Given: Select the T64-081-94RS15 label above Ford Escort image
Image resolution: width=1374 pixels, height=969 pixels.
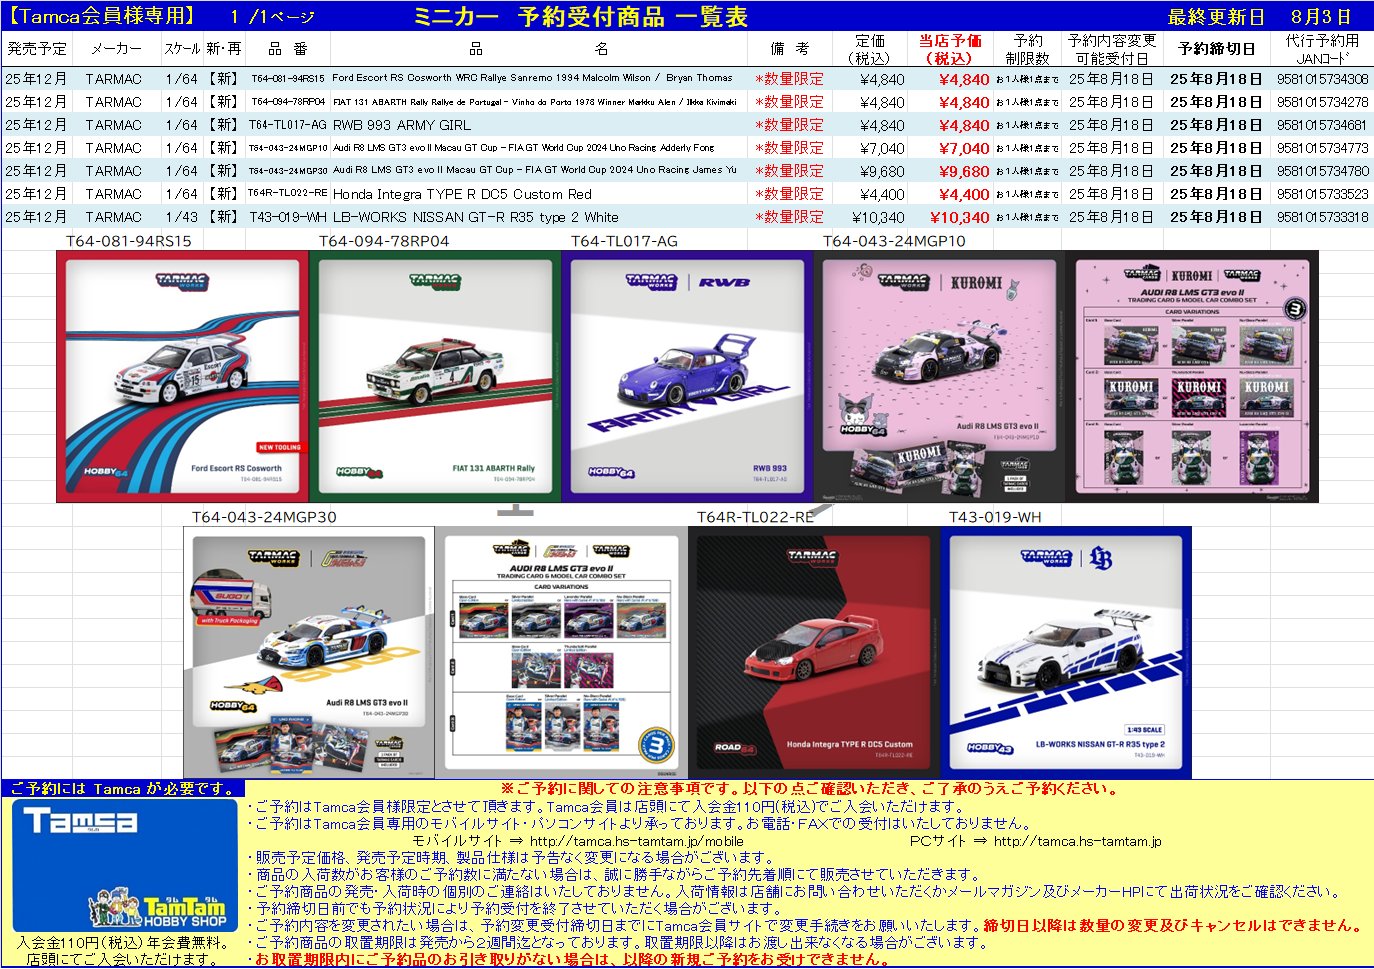Looking at the screenshot, I should point(128,241).
